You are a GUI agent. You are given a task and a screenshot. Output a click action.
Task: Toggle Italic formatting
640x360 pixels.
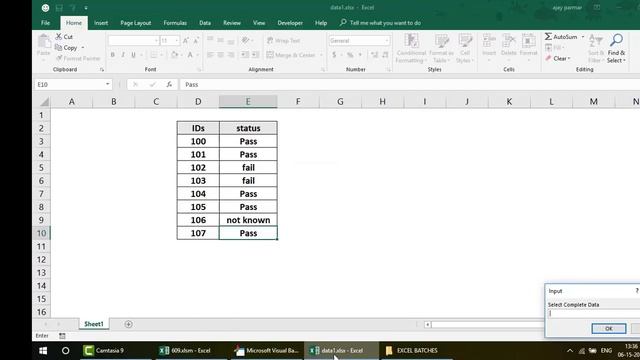pos(123,55)
